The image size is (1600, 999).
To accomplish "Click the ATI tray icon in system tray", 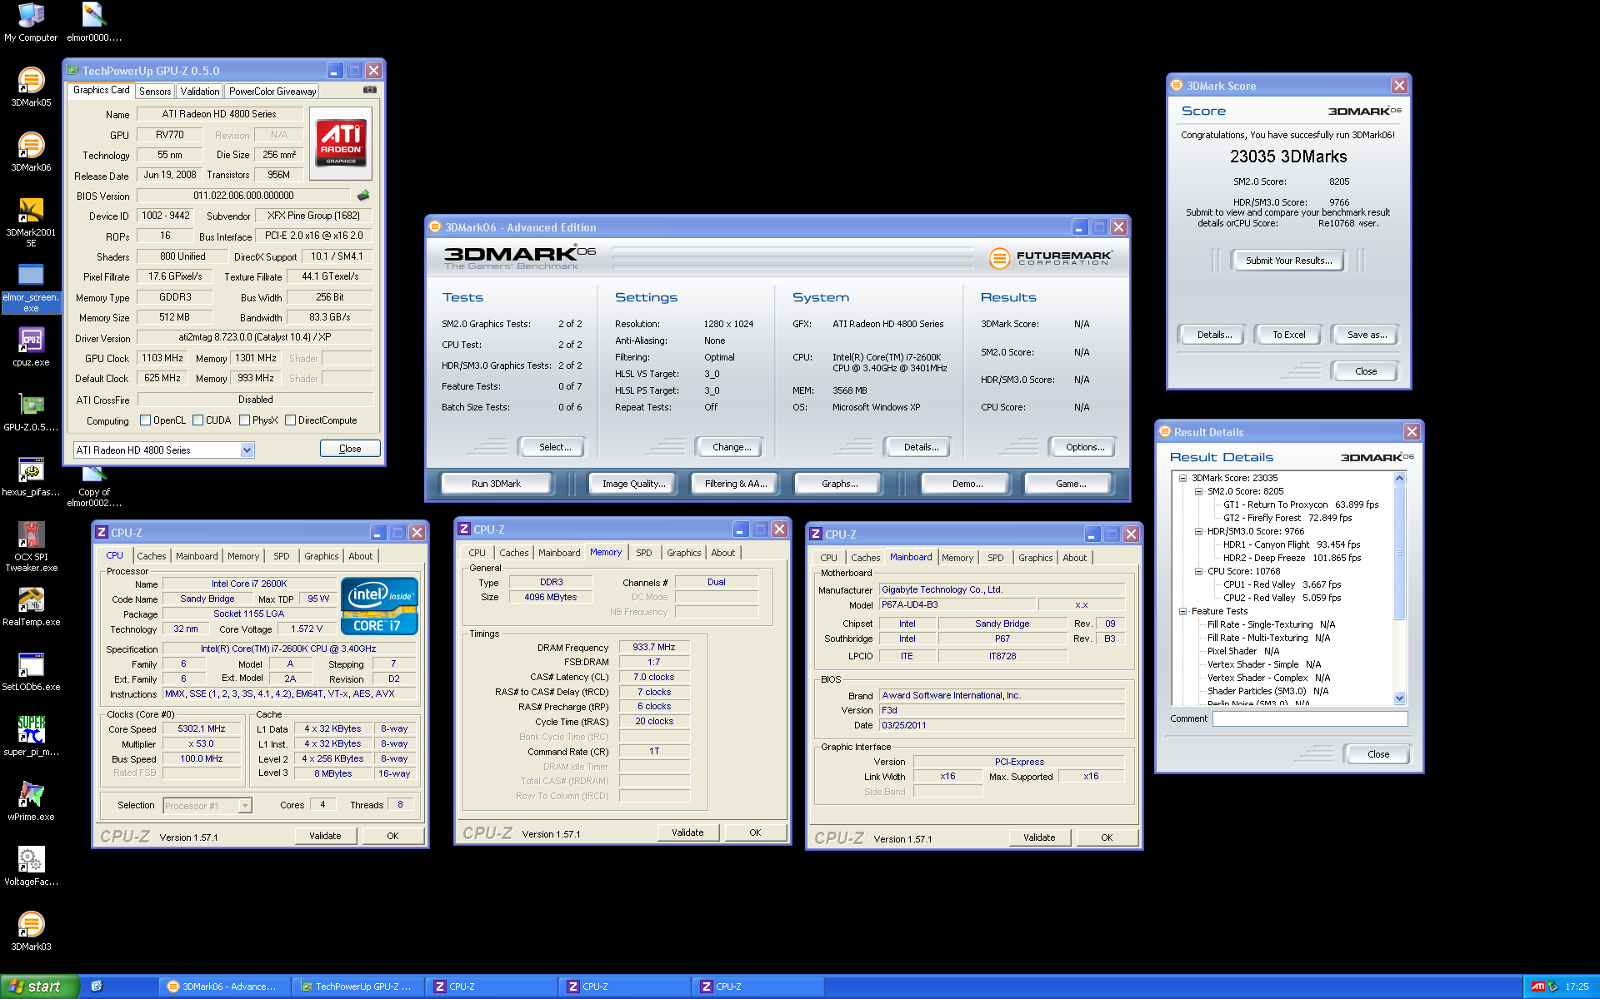I will (x=1538, y=986).
